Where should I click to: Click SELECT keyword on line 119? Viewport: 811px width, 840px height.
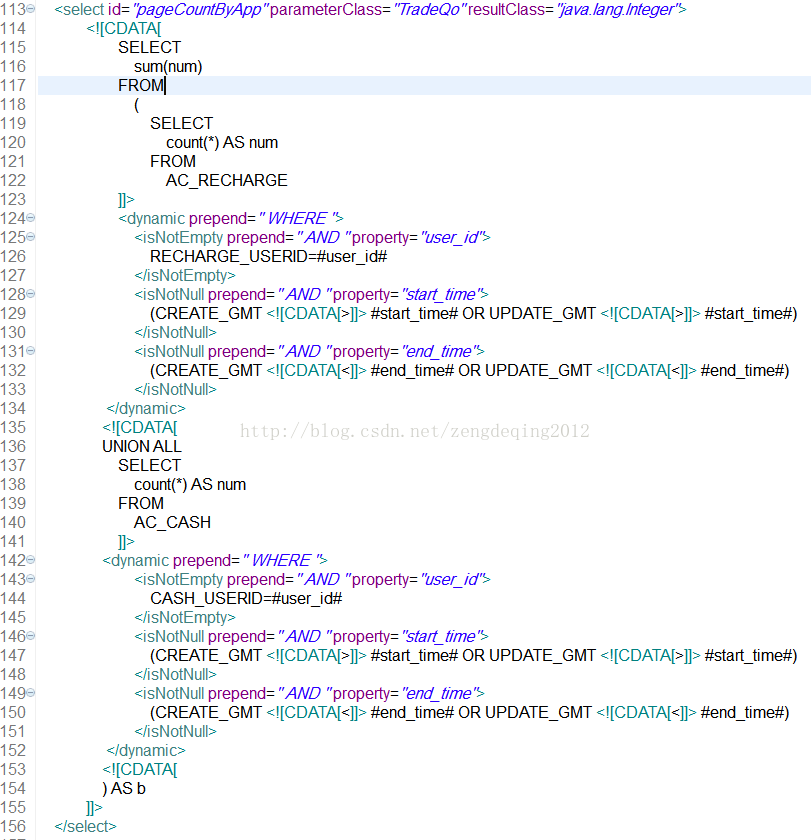[x=182, y=124]
